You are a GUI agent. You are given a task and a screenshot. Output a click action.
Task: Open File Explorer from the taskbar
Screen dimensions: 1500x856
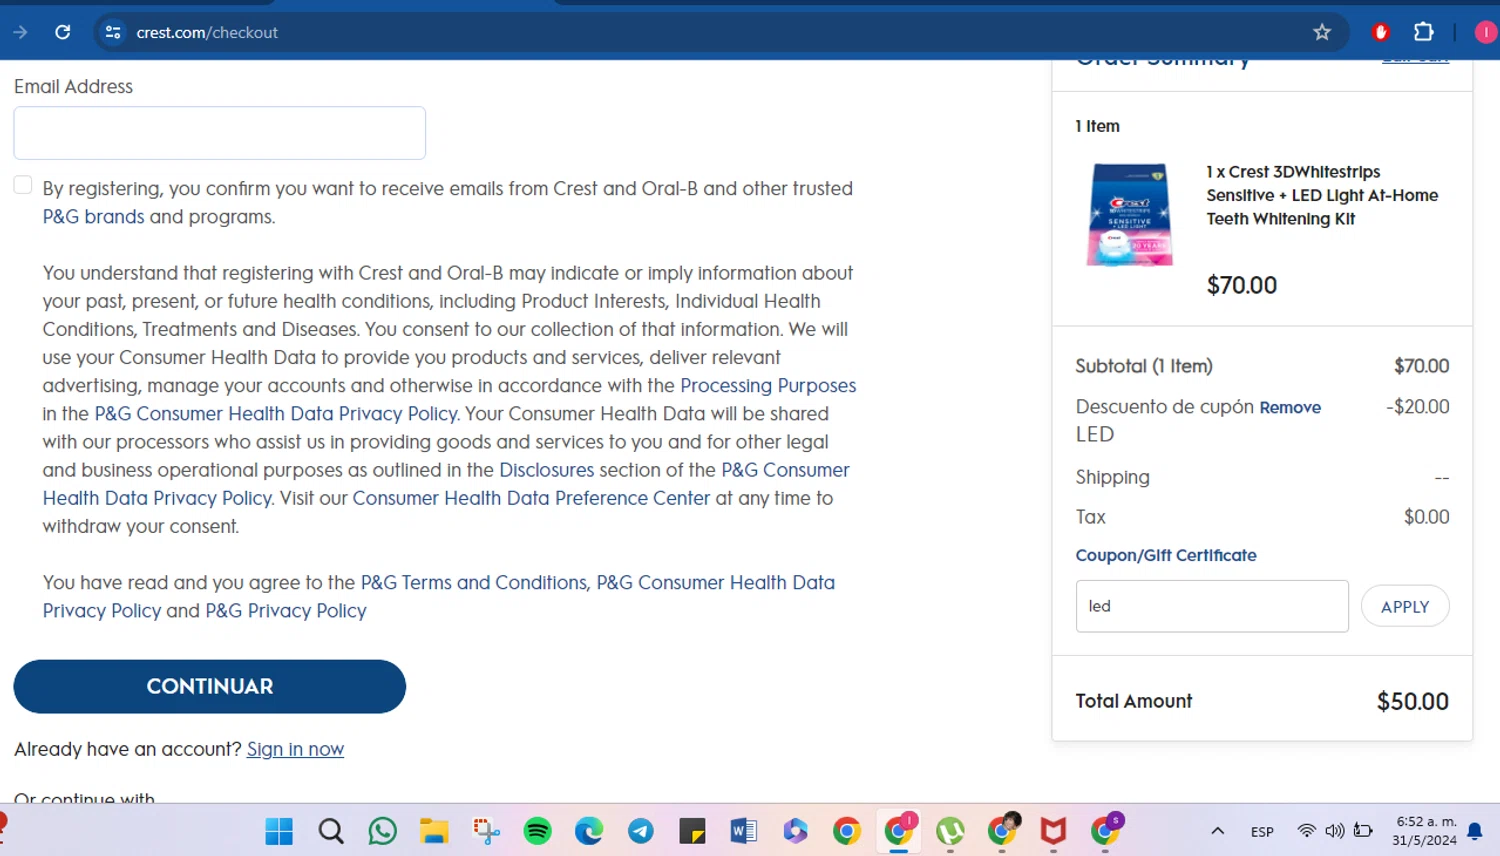coord(434,831)
